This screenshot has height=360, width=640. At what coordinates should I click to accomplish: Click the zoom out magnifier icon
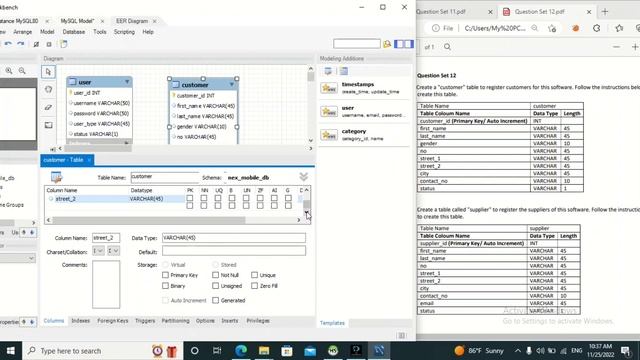click(22, 71)
